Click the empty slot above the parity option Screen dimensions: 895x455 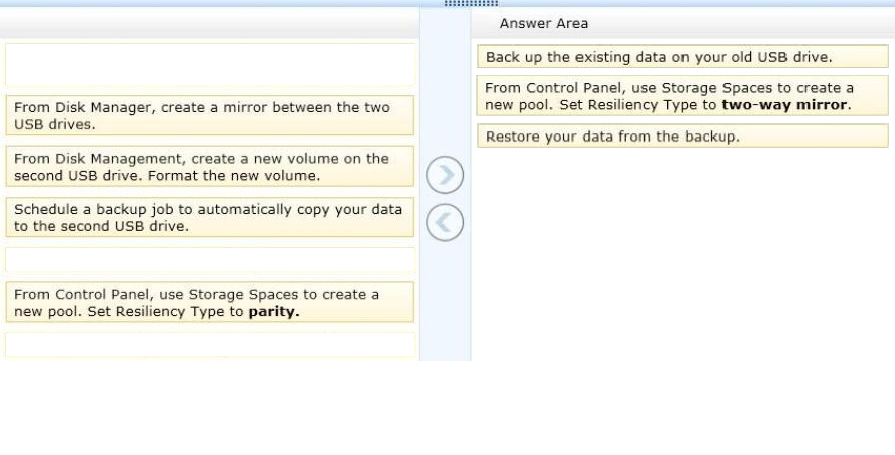[209, 260]
